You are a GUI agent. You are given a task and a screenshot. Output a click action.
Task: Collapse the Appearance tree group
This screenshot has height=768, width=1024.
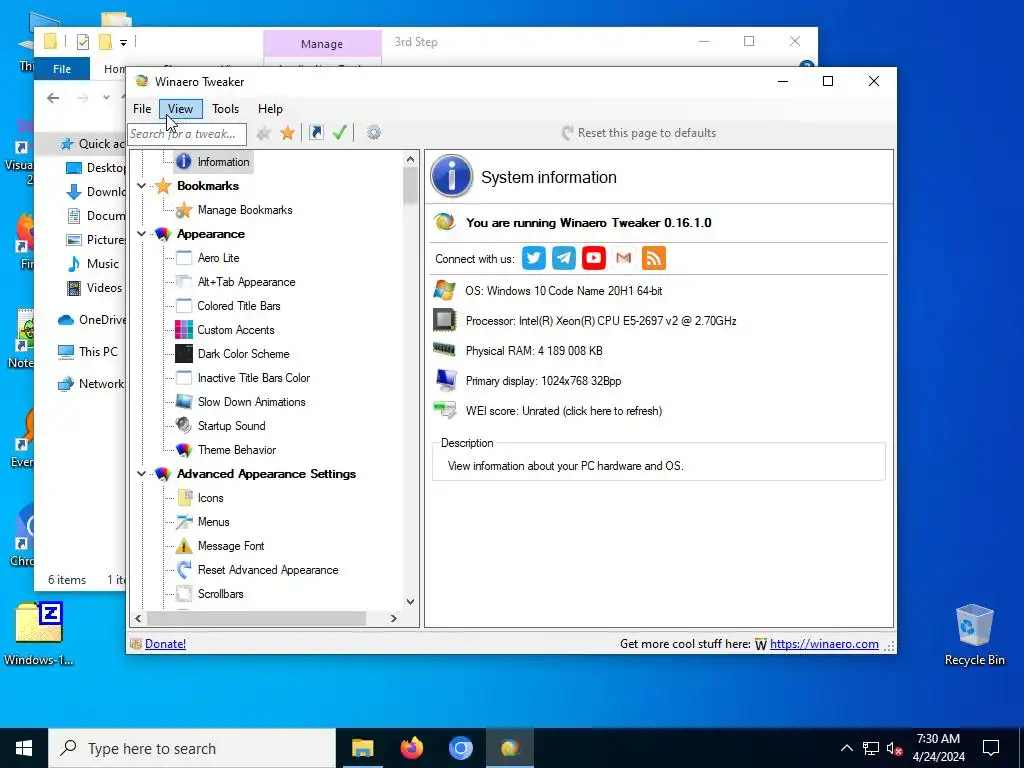click(x=141, y=234)
